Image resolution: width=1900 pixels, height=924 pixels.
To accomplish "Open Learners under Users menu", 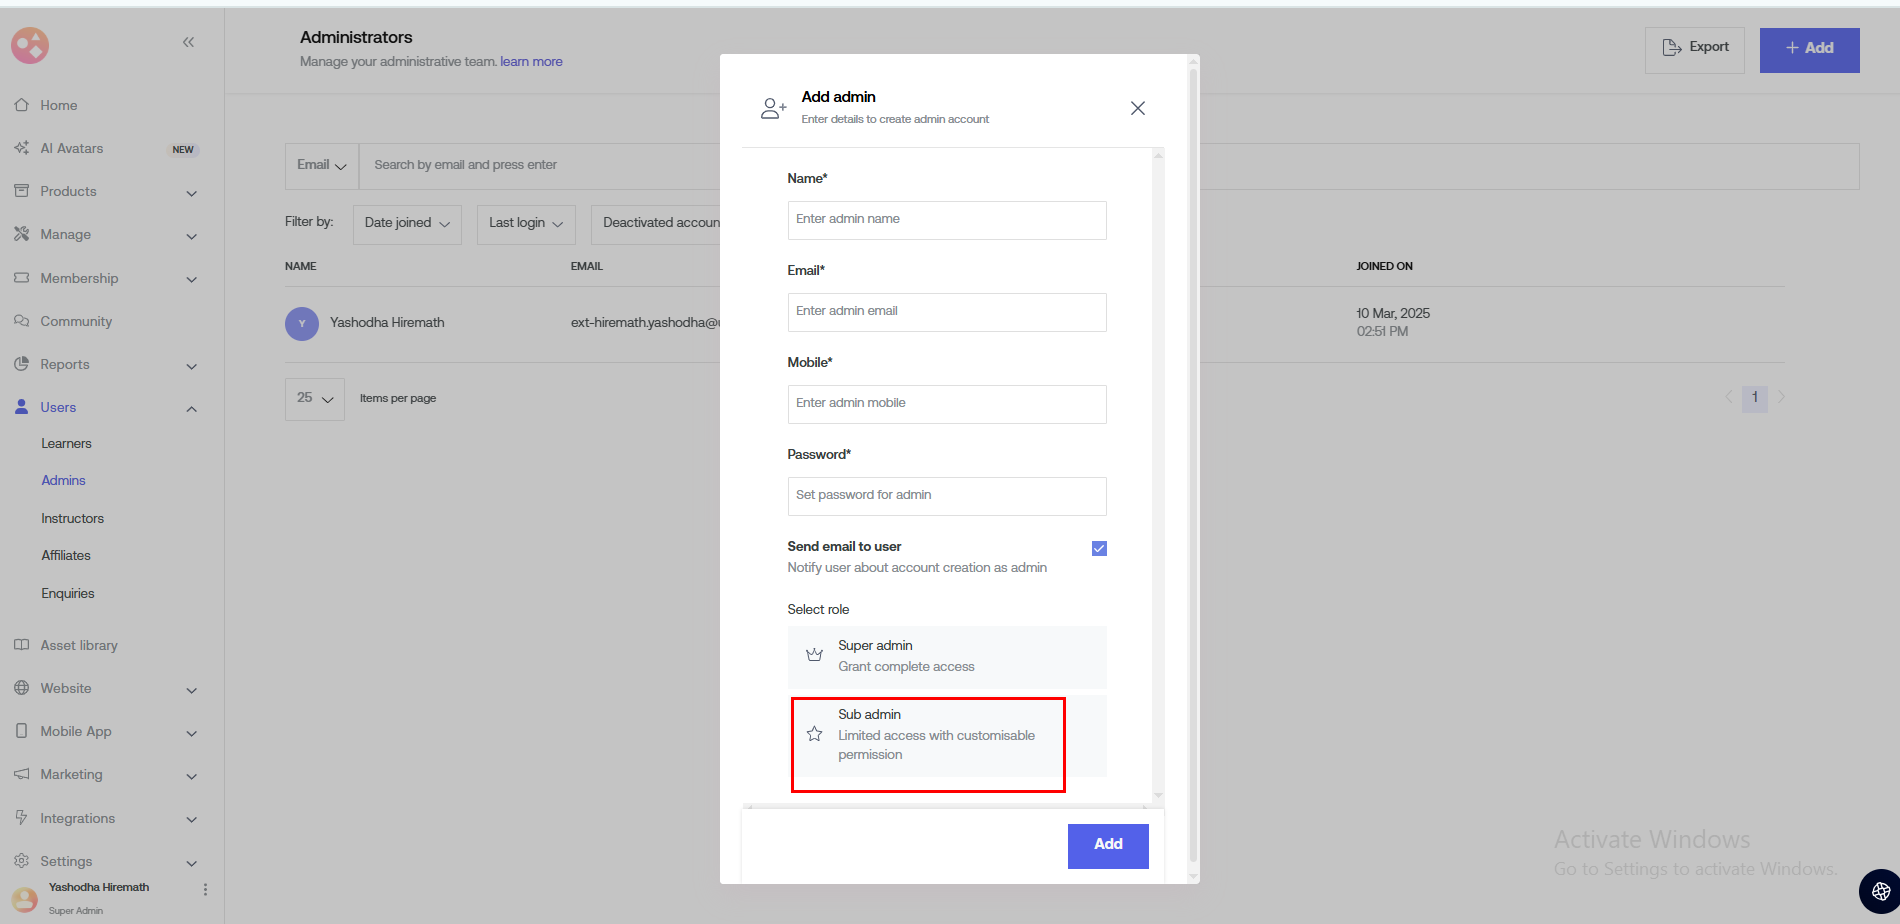I will point(66,443).
